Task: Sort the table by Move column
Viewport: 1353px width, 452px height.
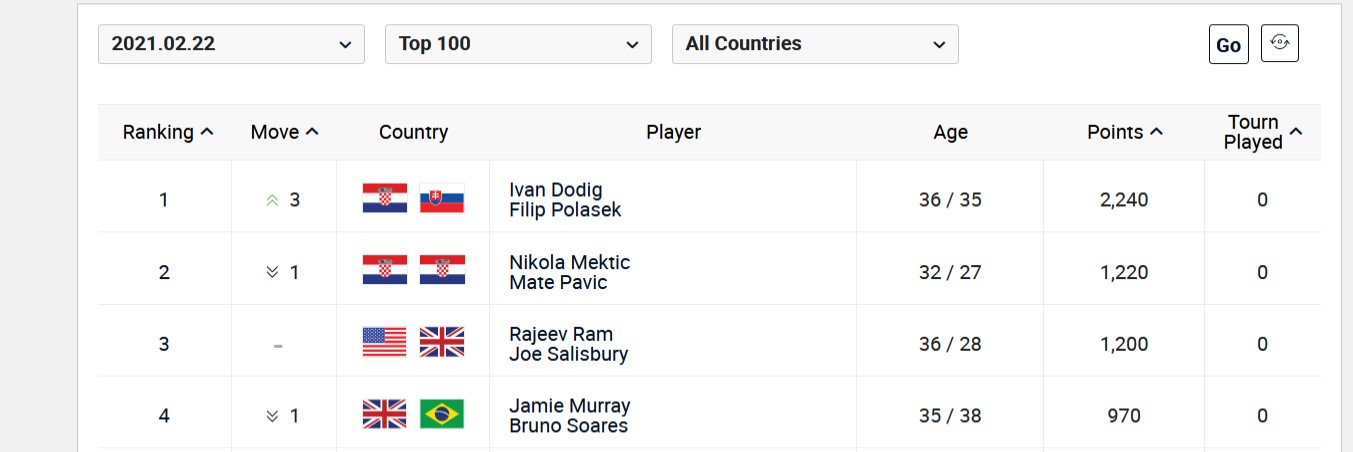Action: pos(284,132)
